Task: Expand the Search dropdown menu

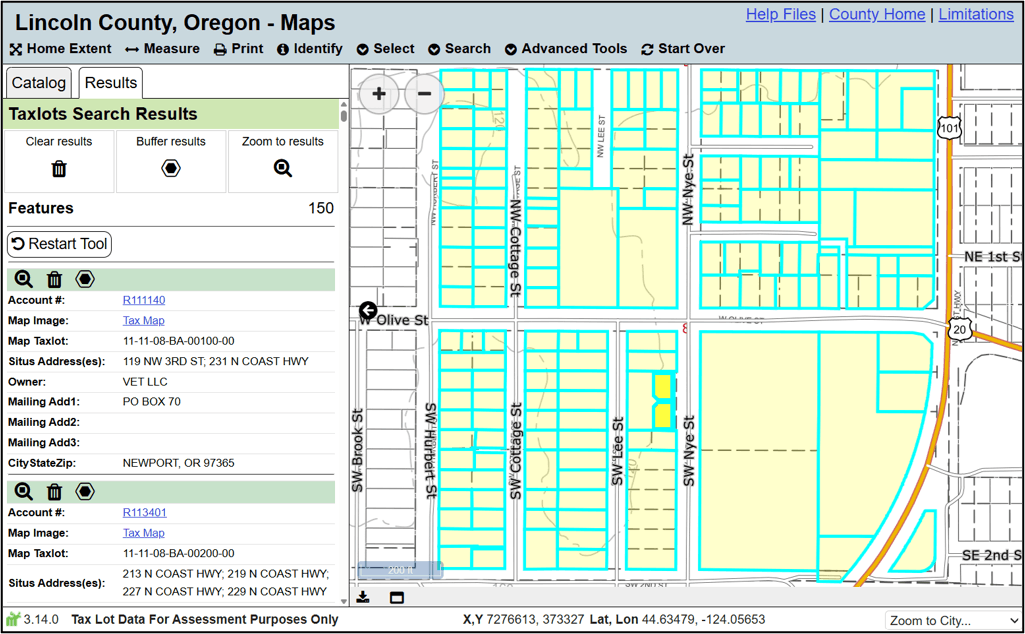Action: pos(460,49)
